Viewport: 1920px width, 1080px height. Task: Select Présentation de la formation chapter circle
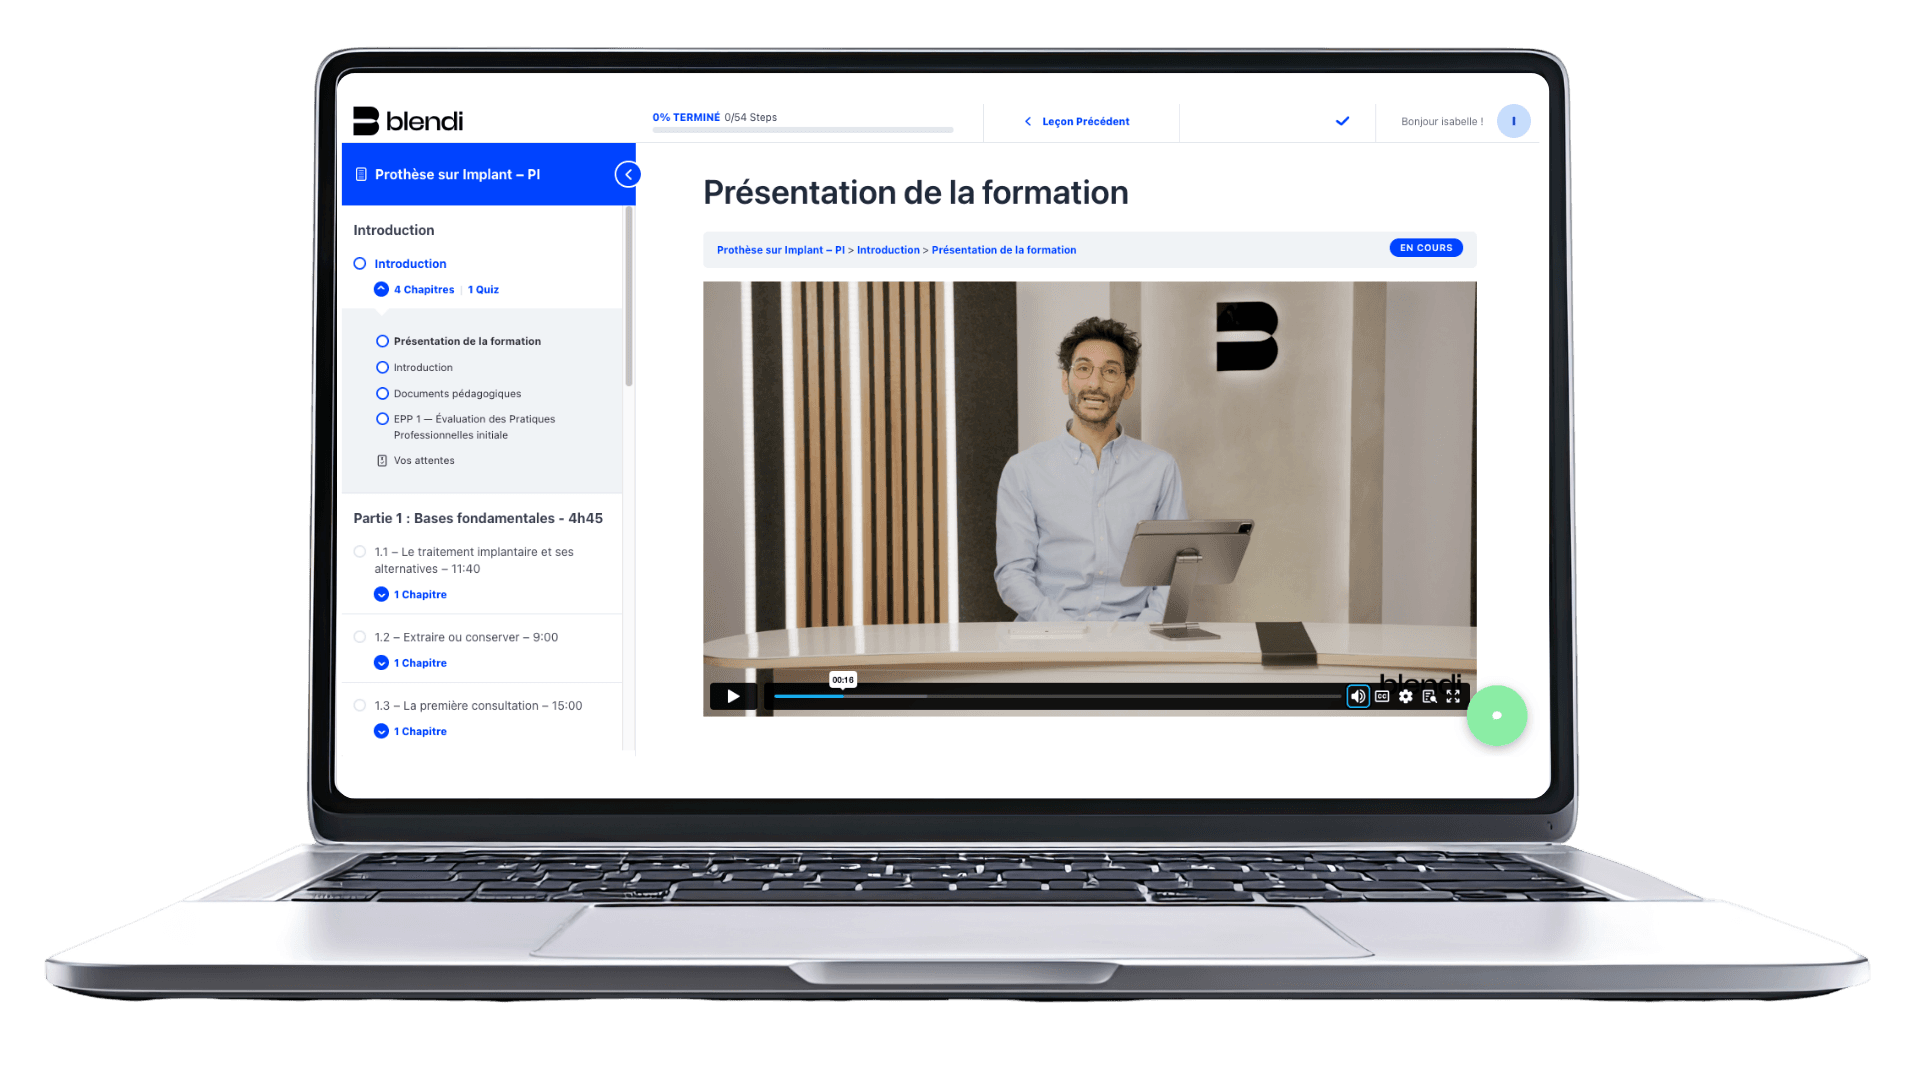382,341
